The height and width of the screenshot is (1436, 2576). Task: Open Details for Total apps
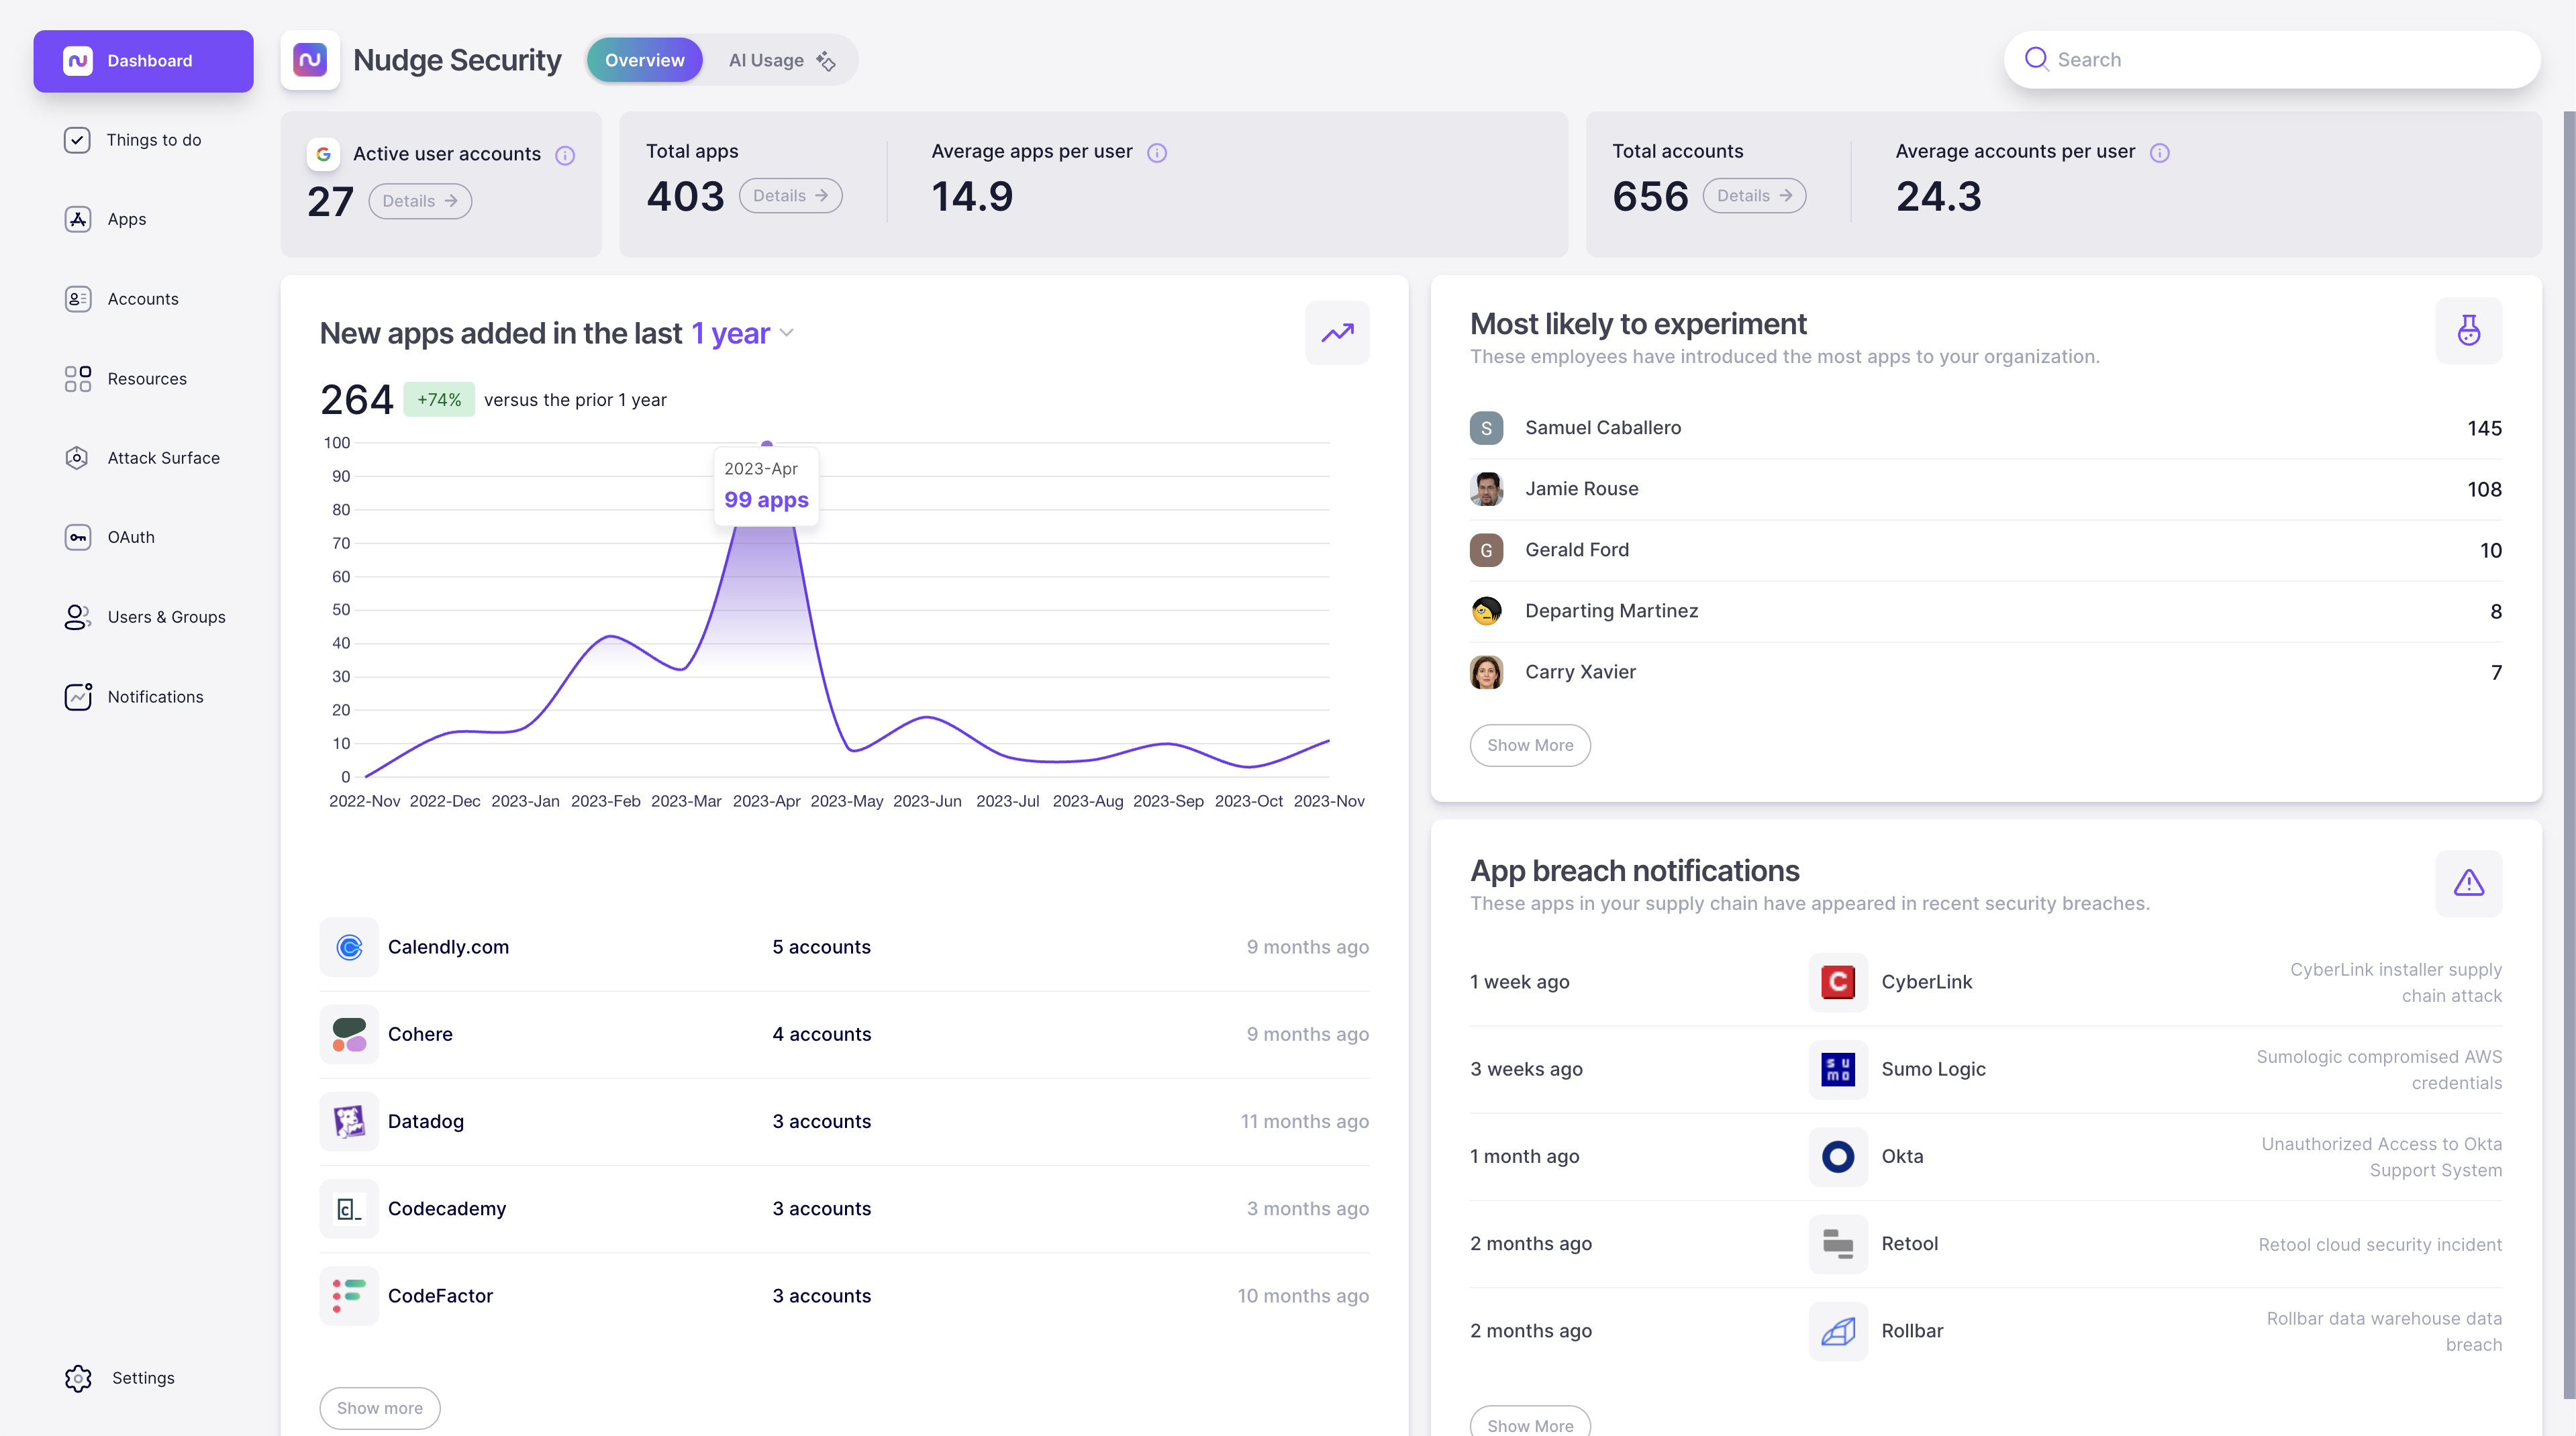click(x=789, y=195)
